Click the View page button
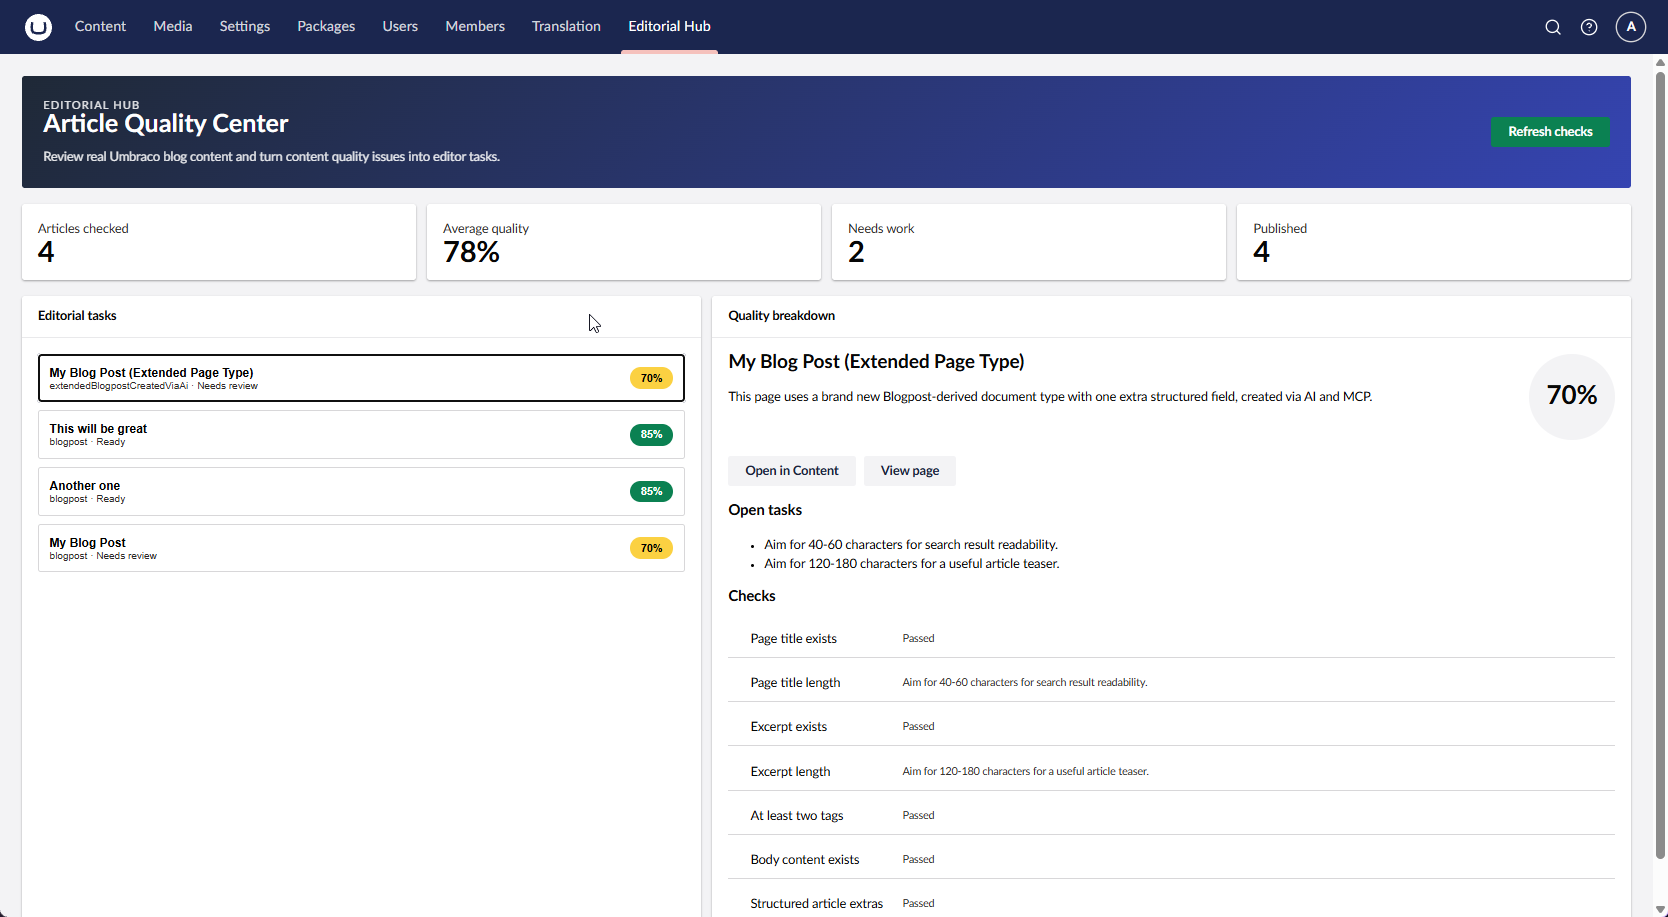This screenshot has height=917, width=1668. point(910,471)
